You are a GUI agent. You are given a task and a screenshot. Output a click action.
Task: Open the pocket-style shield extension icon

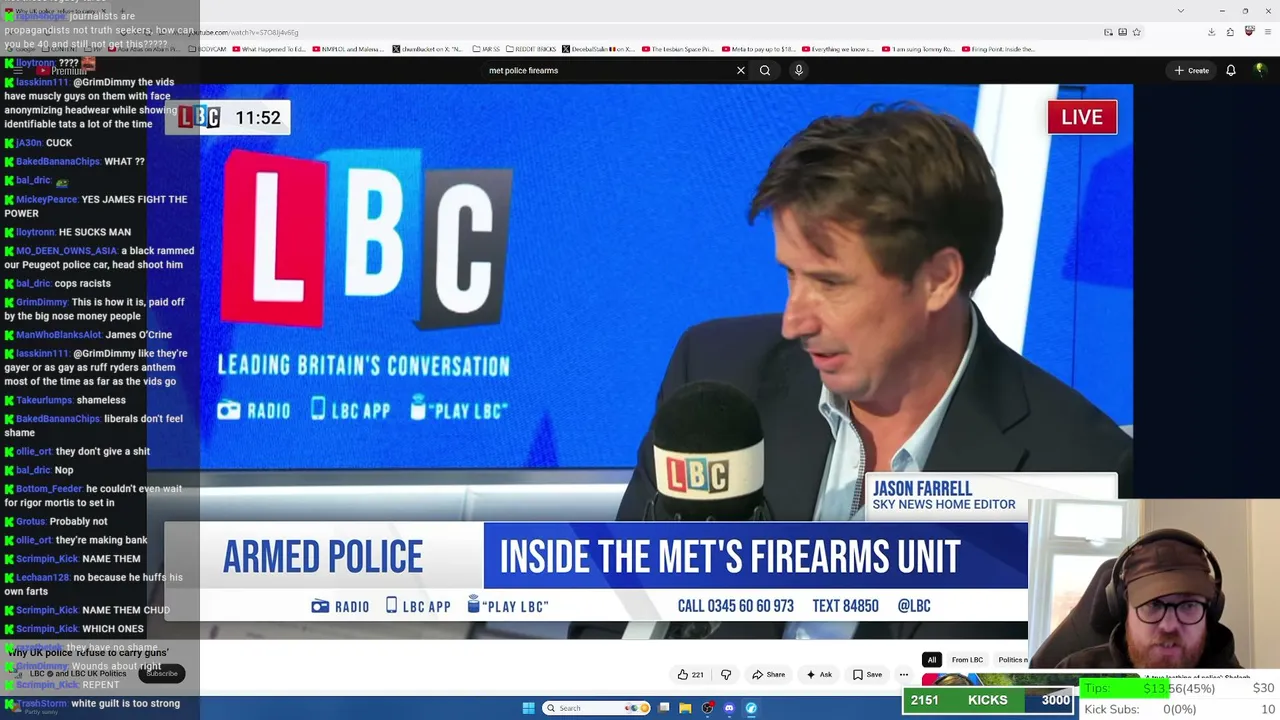(x=1249, y=32)
